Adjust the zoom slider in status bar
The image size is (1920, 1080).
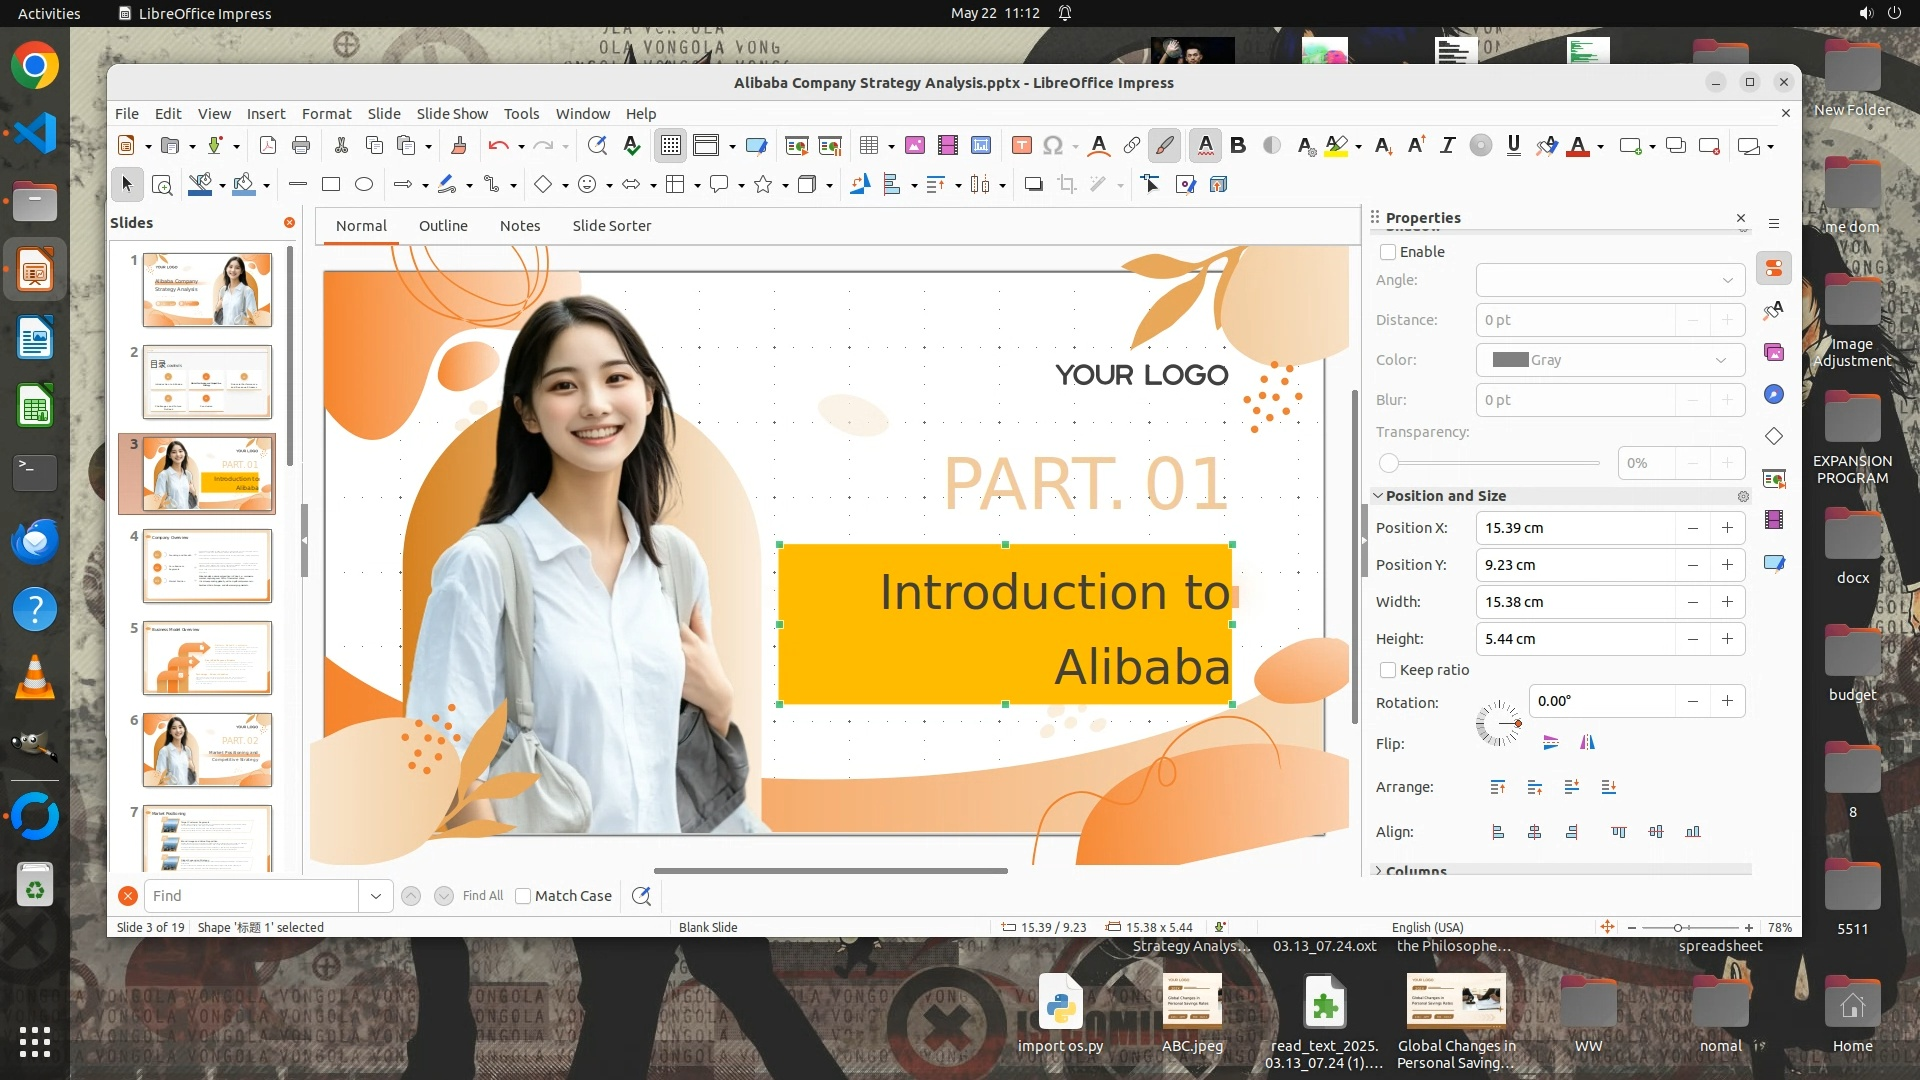tap(1678, 928)
